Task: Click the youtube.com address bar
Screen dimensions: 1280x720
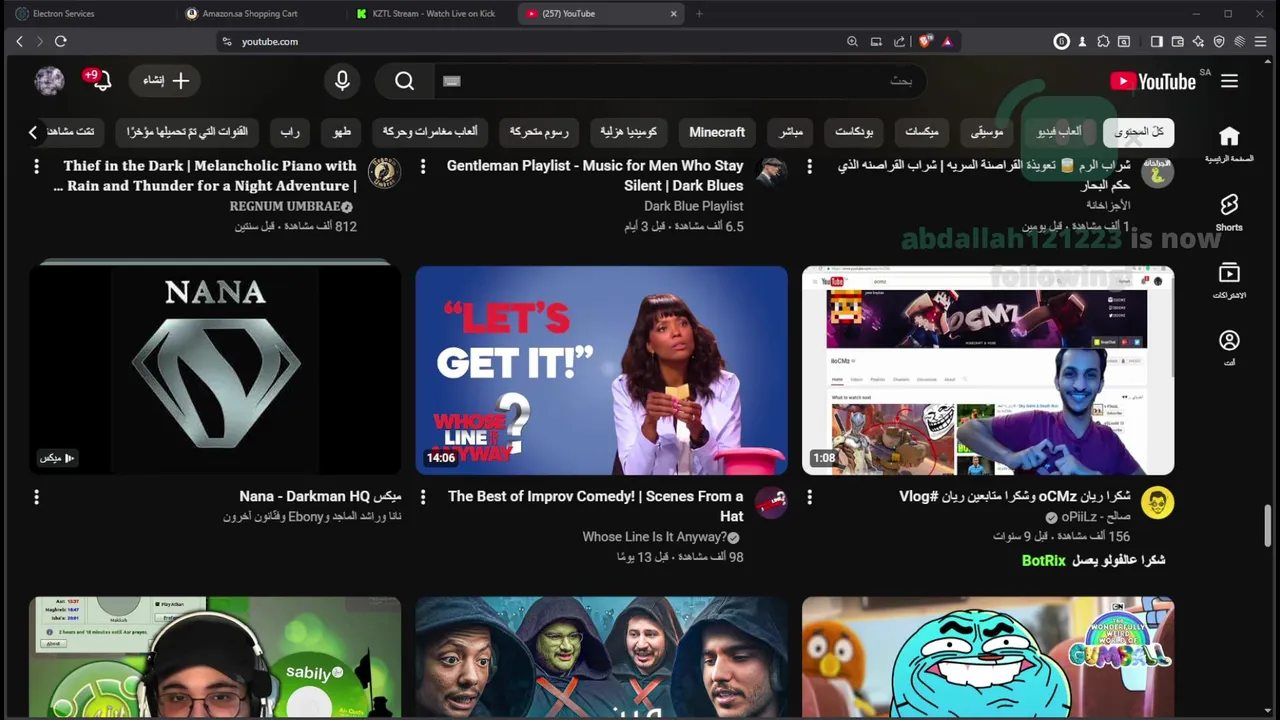Action: point(530,41)
